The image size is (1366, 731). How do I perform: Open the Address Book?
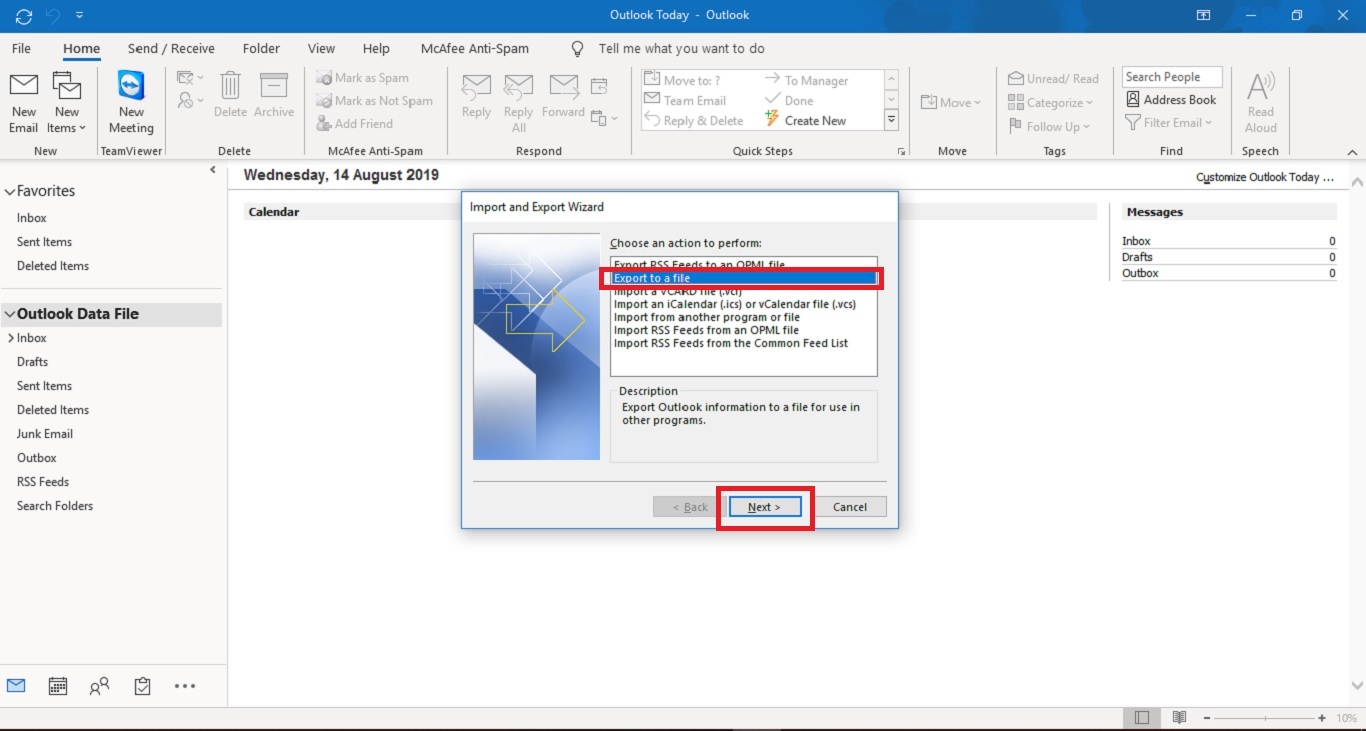[x=1171, y=100]
